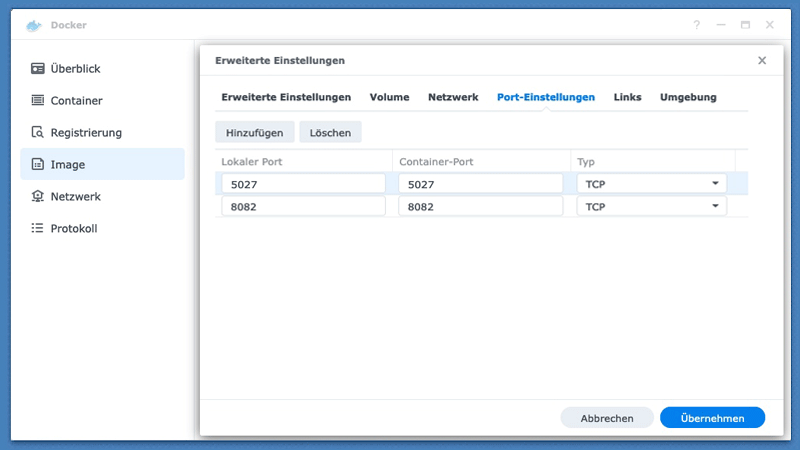Image resolution: width=800 pixels, height=450 pixels.
Task: Switch to the Volume tab
Action: [389, 97]
